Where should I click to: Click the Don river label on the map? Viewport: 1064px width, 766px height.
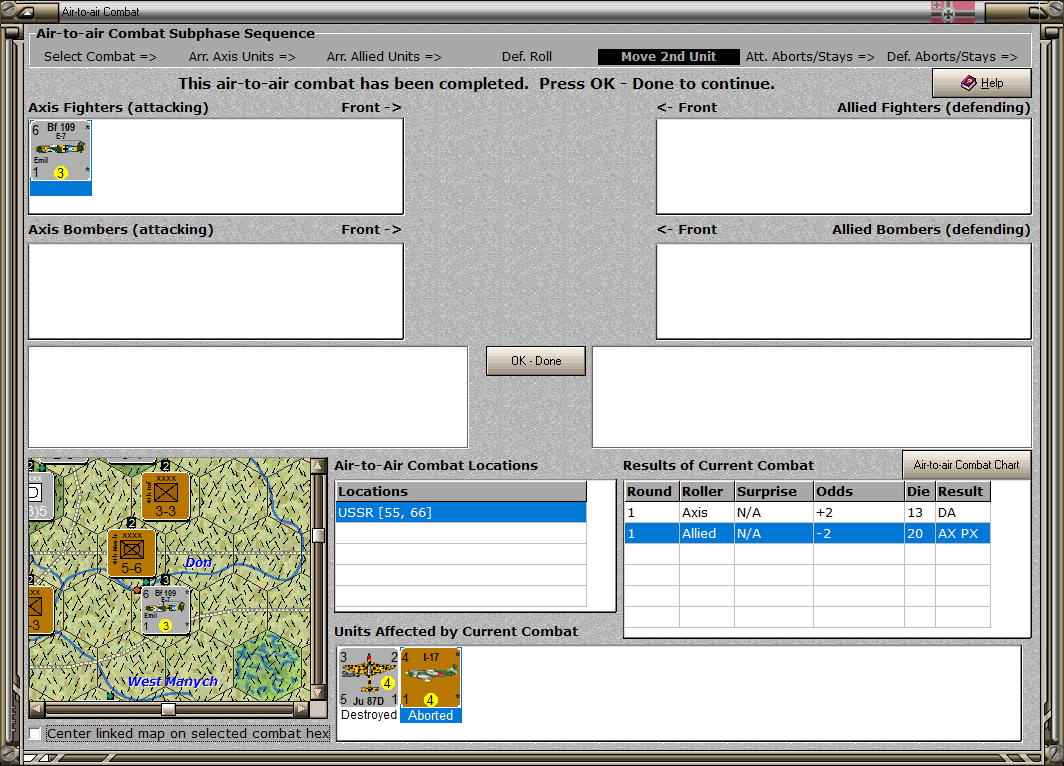coord(198,562)
